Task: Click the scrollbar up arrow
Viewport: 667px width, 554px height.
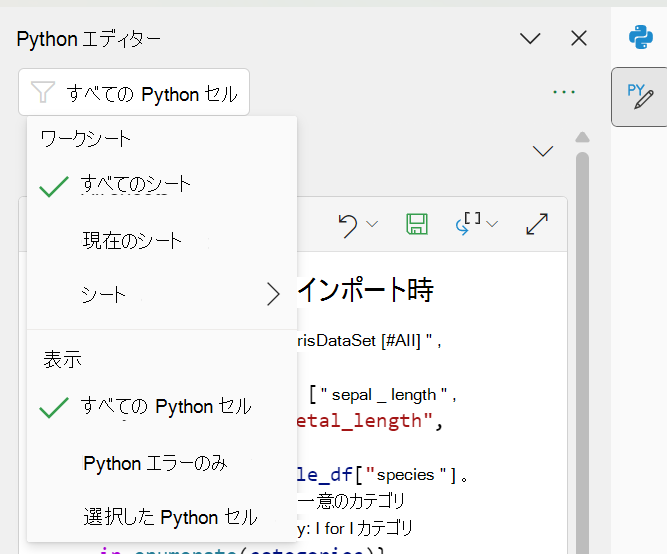Action: coord(582,137)
